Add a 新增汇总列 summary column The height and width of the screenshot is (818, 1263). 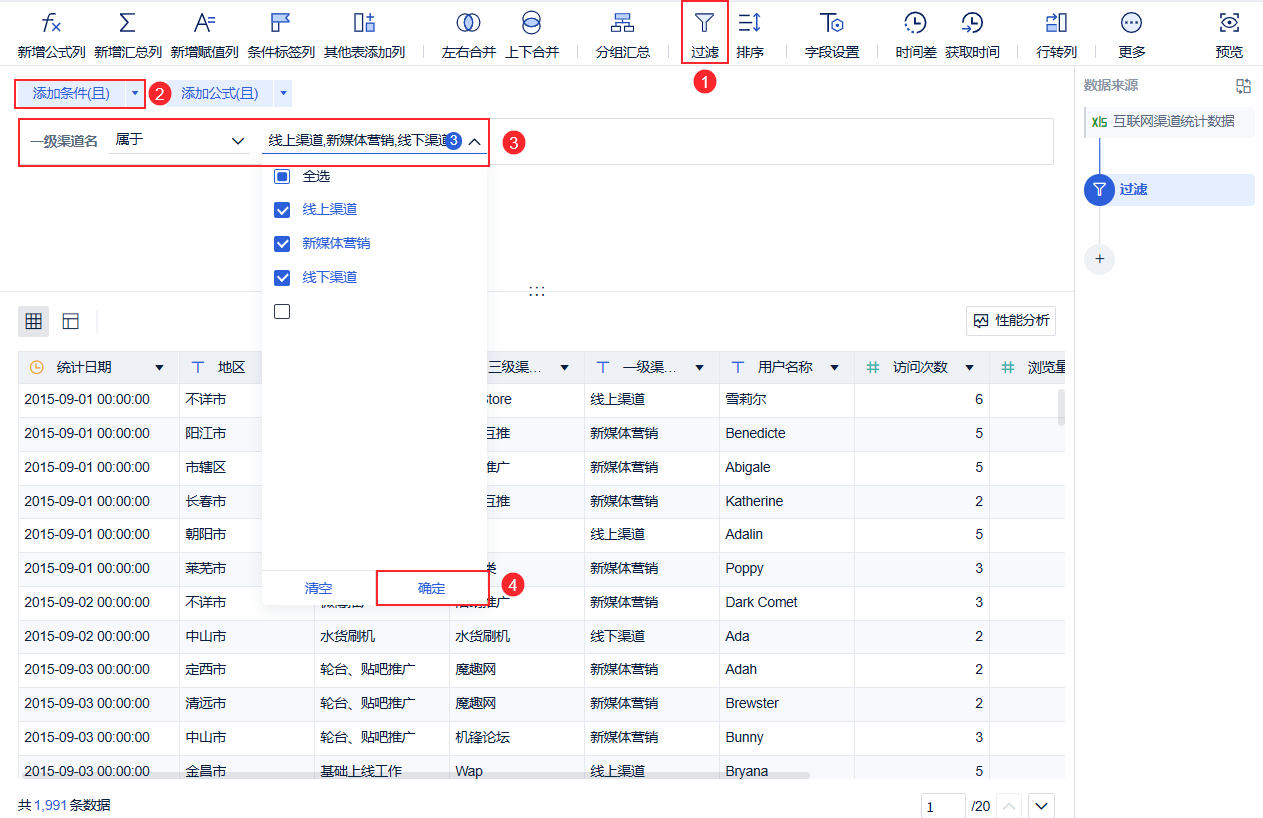point(127,36)
